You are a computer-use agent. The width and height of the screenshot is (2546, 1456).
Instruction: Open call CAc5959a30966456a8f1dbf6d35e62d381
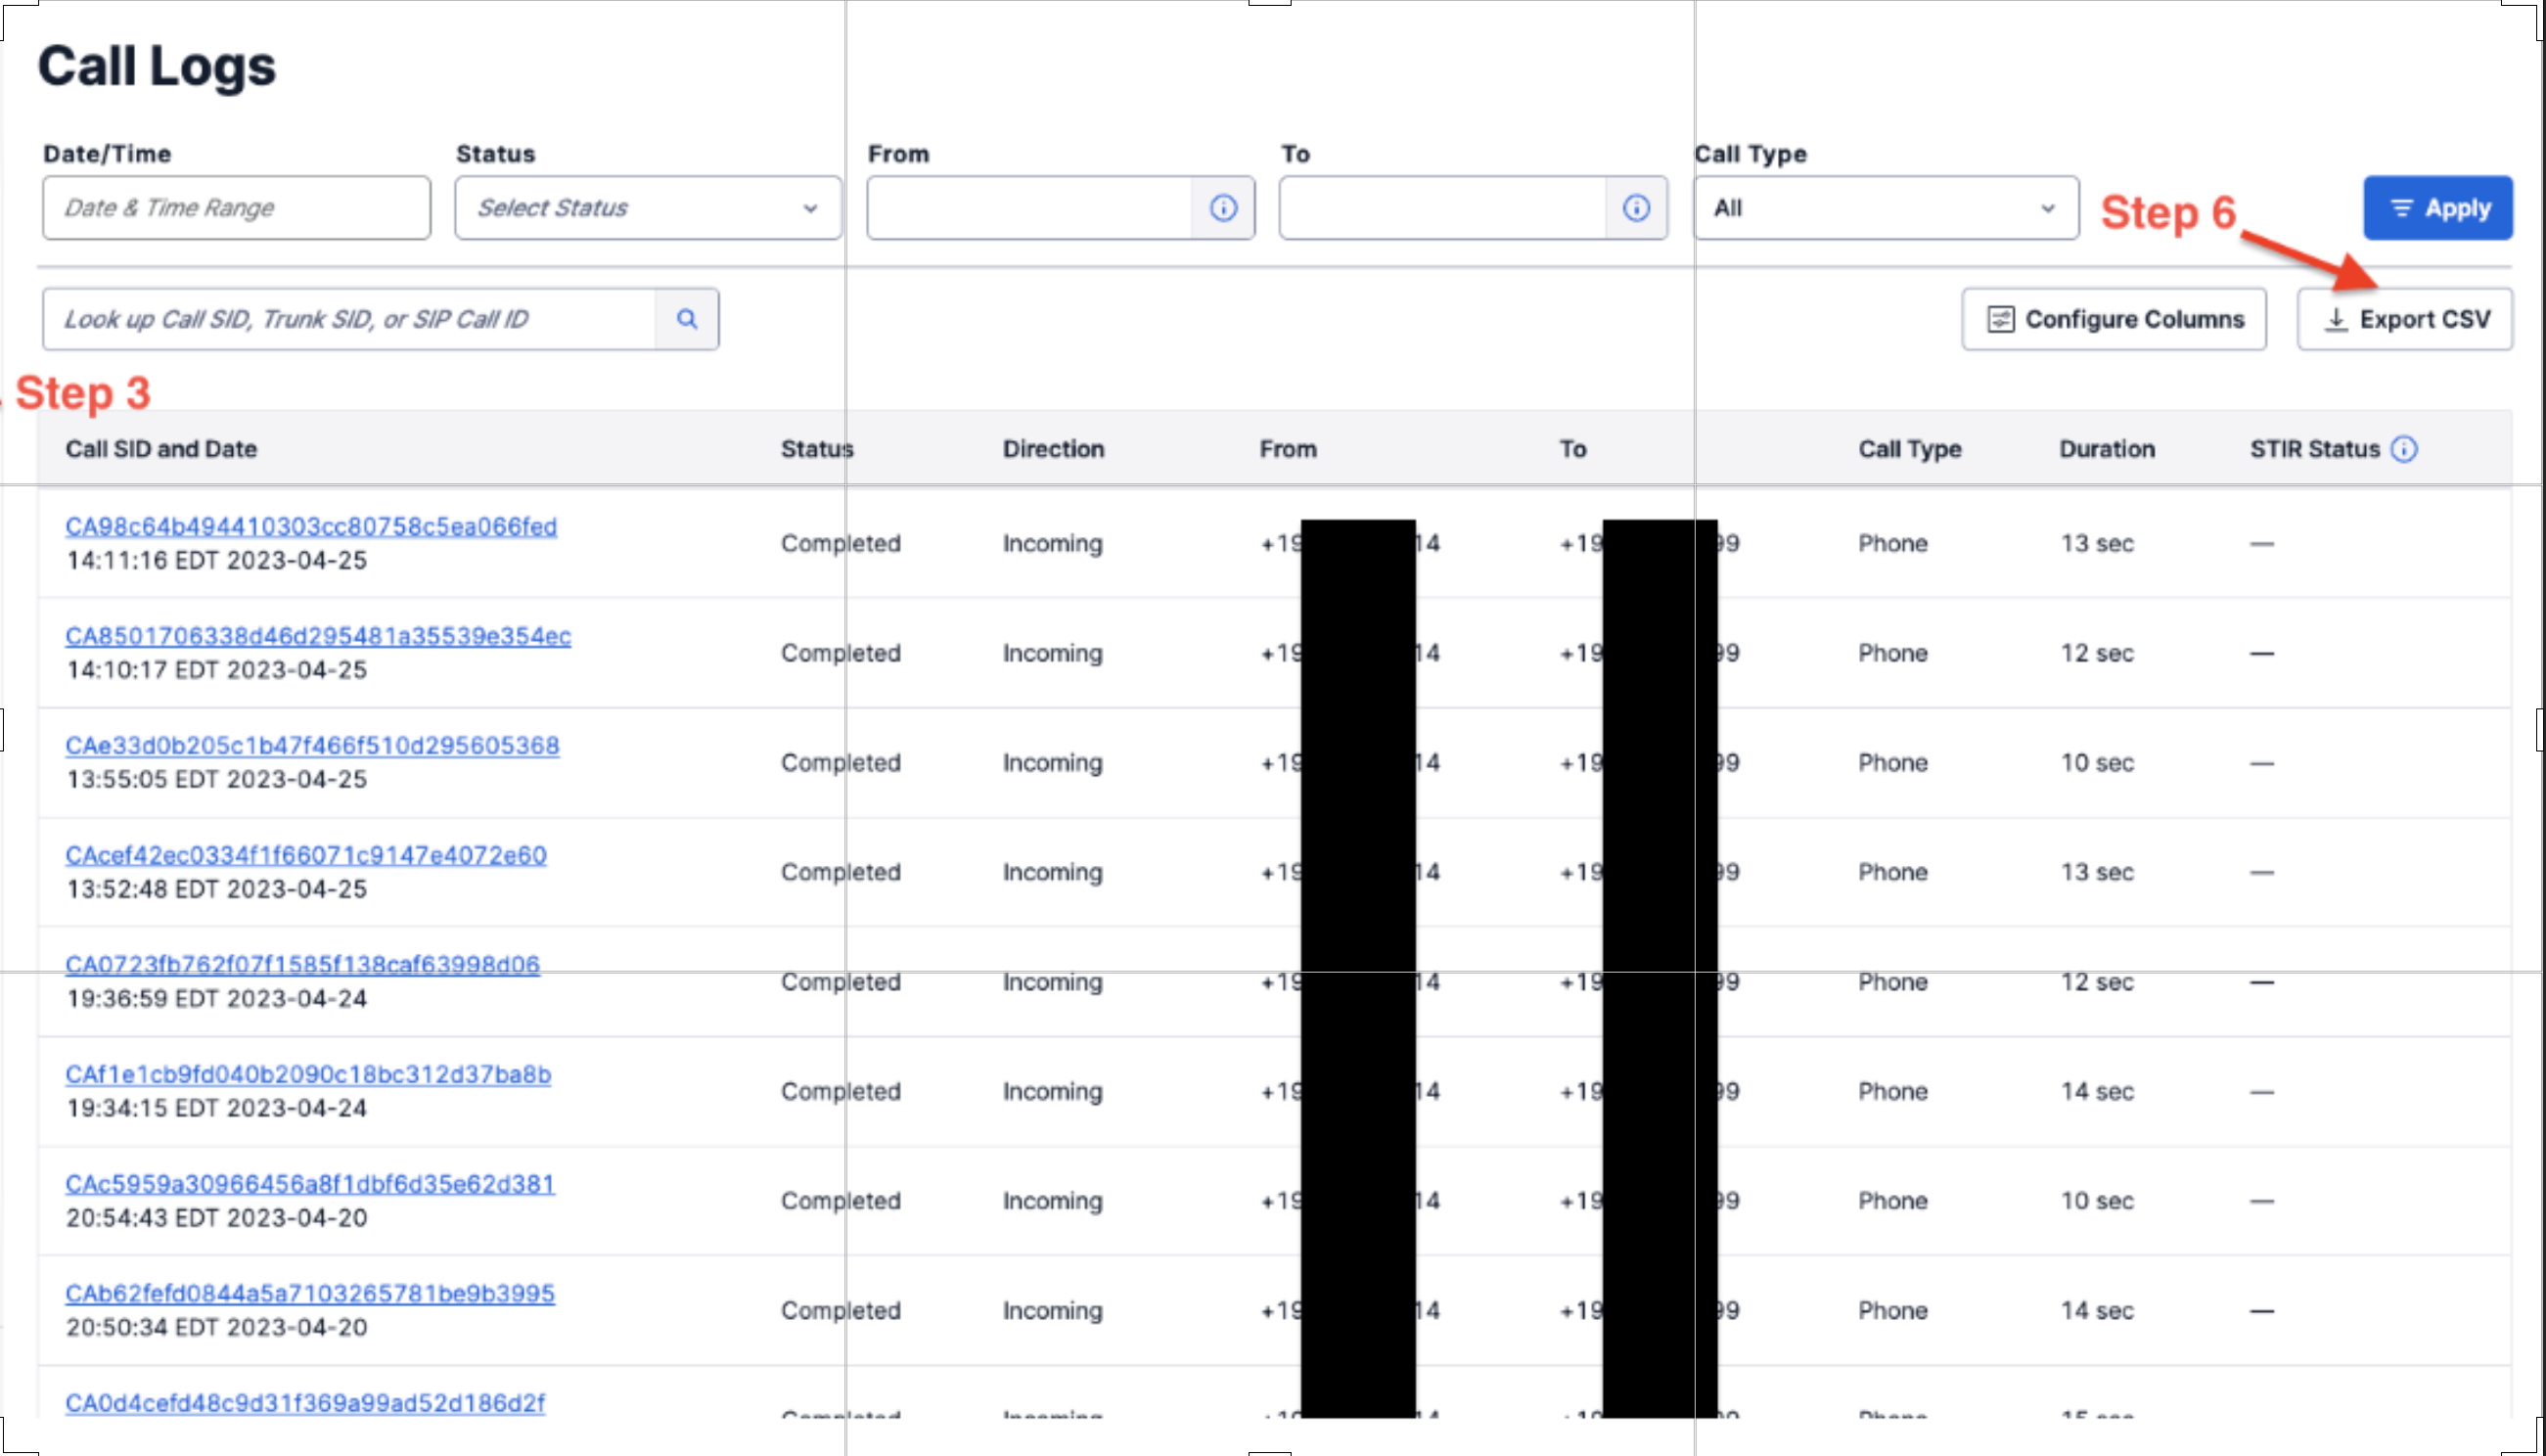point(310,1184)
